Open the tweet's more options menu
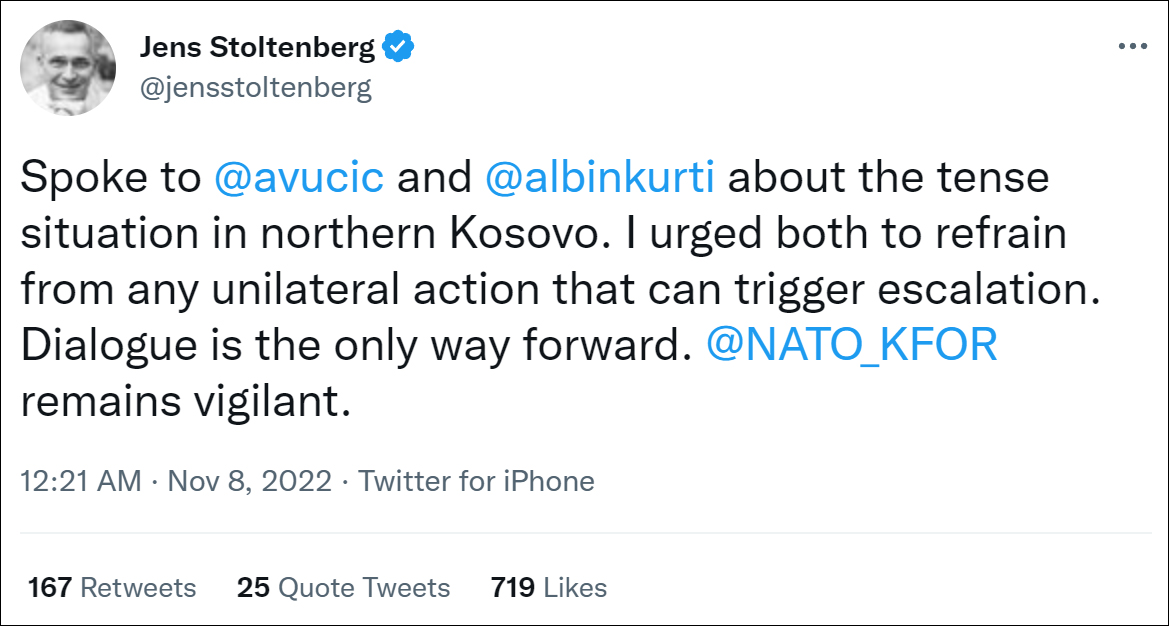This screenshot has width=1169, height=626. click(1132, 47)
